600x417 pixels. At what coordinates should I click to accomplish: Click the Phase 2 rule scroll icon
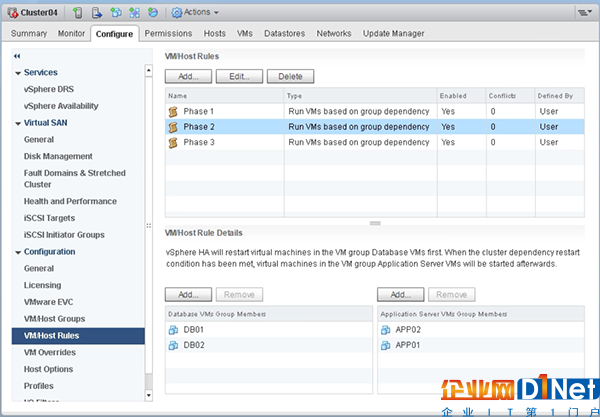pyautogui.click(x=173, y=127)
